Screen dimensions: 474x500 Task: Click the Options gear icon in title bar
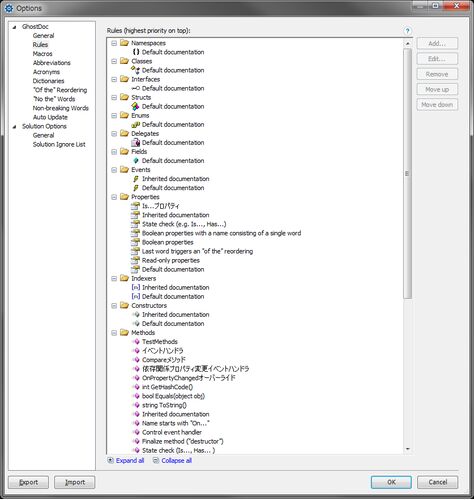coord(9,8)
